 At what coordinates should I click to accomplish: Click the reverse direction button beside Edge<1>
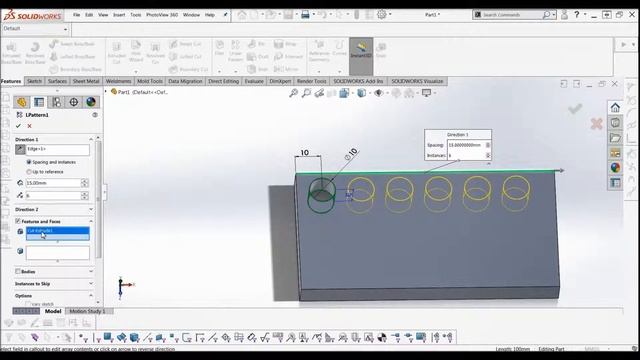[x=20, y=149]
